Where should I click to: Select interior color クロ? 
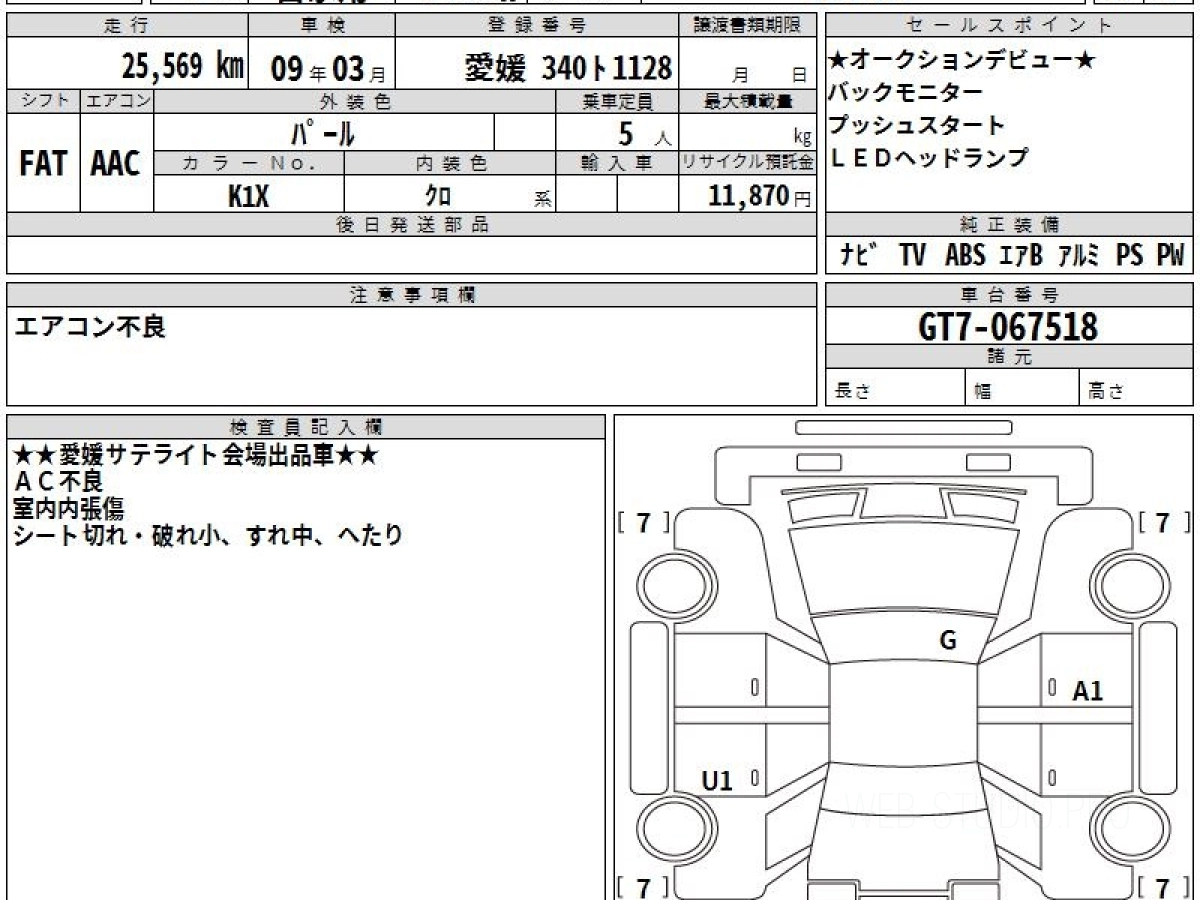(439, 196)
